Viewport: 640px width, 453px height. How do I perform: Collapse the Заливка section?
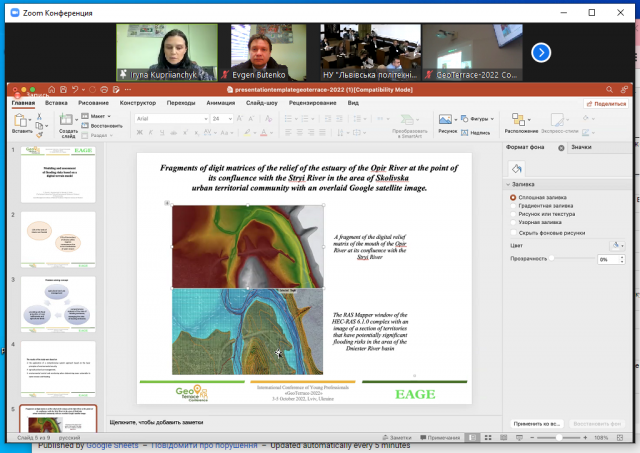pyautogui.click(x=509, y=184)
